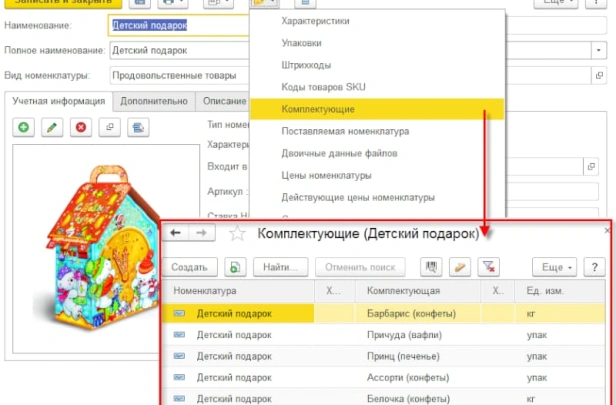Click the back arrow in Комплектующие window

coord(176,233)
